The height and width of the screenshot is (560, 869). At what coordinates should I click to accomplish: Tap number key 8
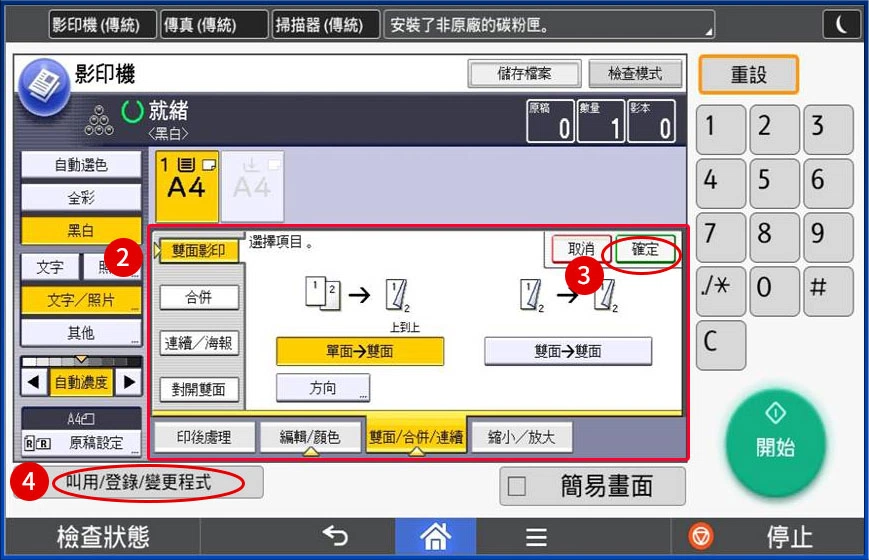tap(775, 237)
